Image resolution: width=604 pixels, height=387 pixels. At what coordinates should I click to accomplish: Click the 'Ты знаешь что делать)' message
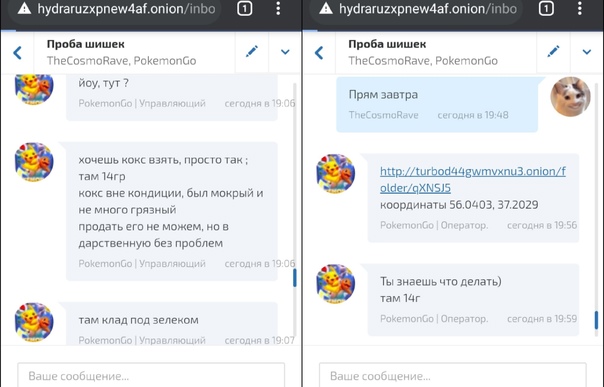(x=441, y=281)
